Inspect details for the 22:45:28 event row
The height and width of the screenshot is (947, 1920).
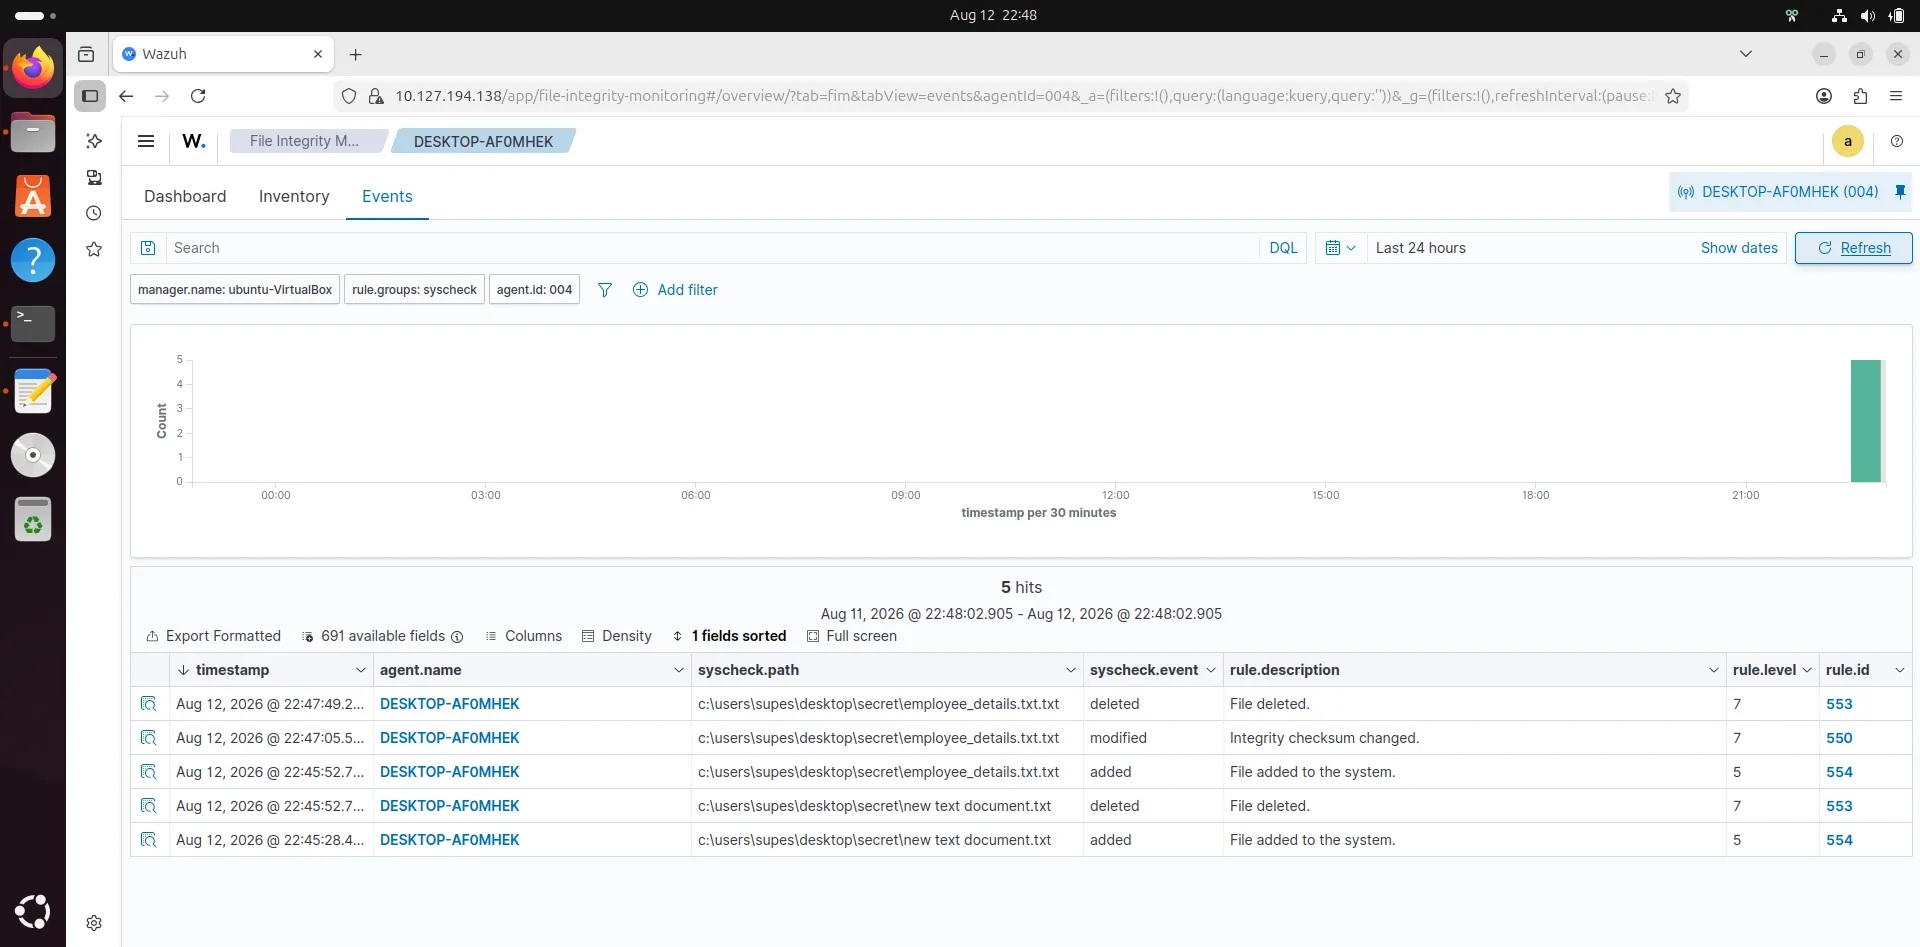[x=149, y=840]
